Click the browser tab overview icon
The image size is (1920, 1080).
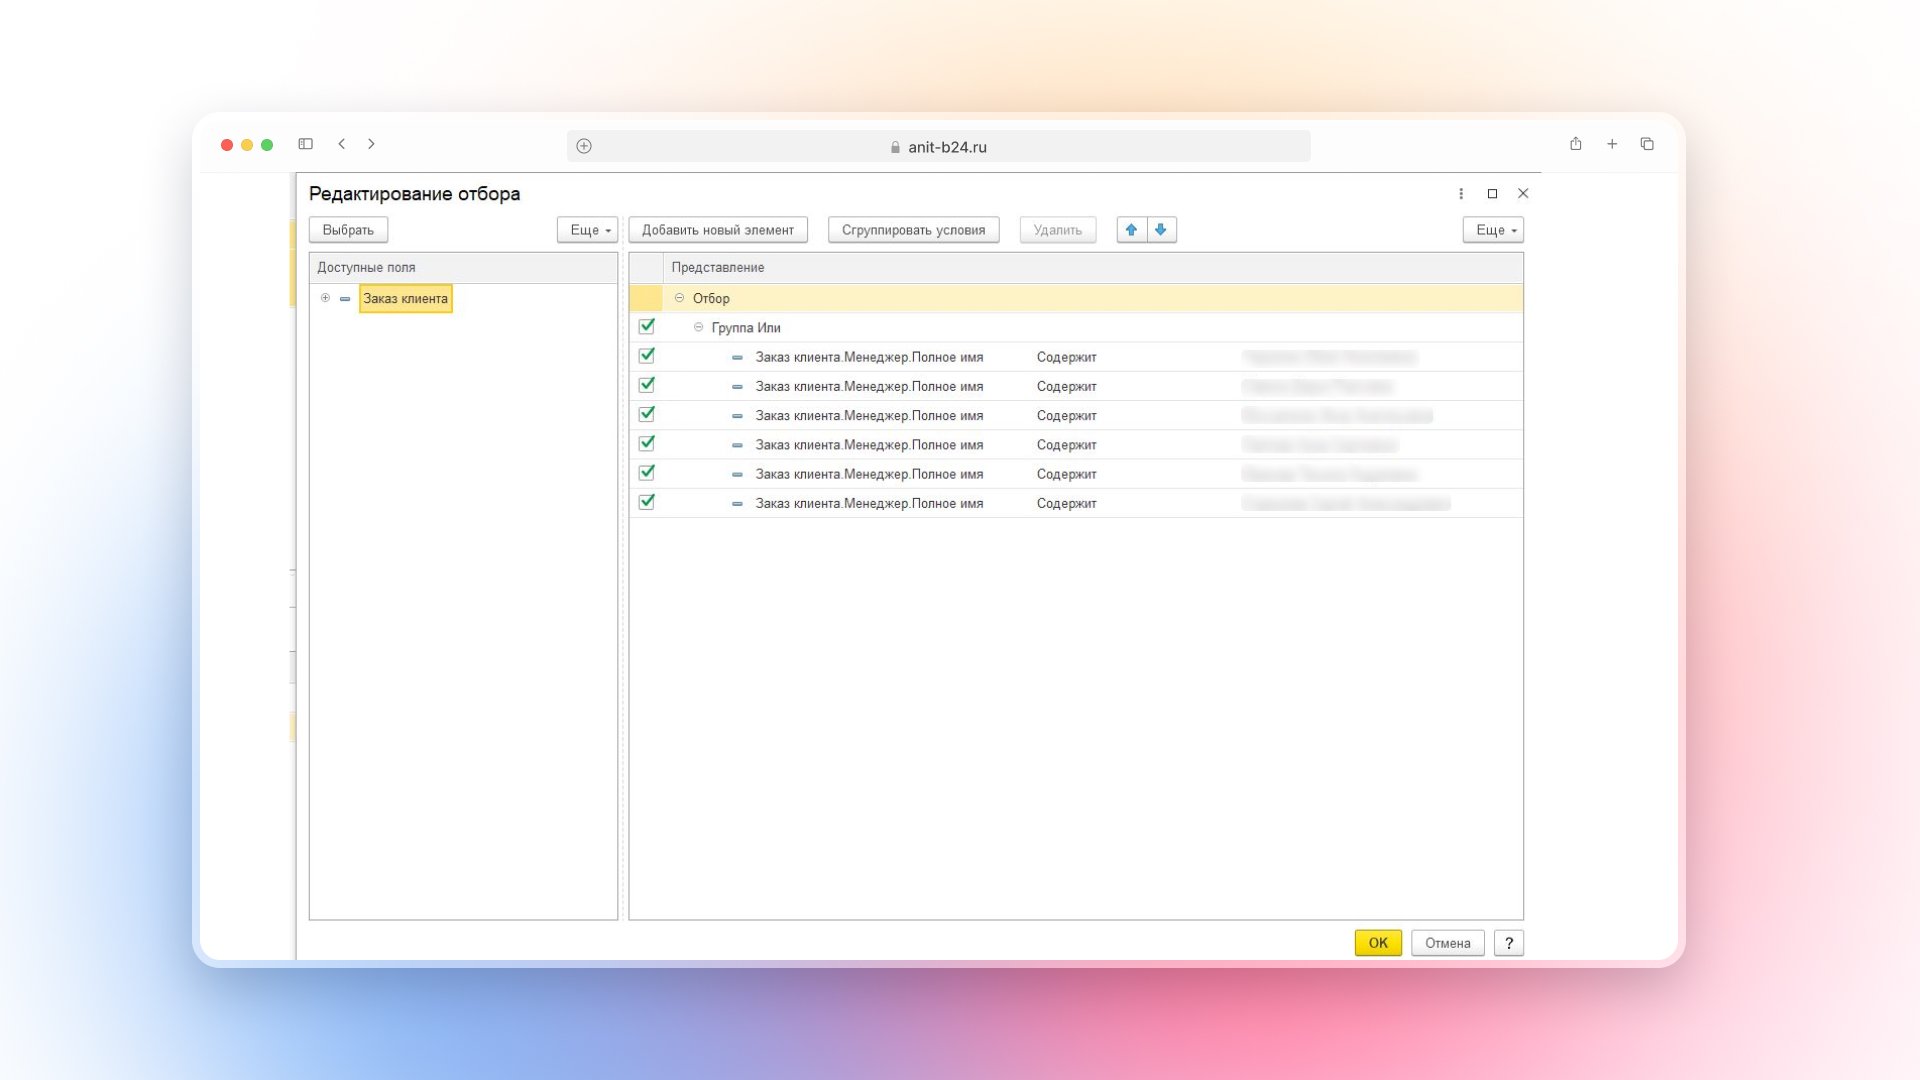tap(1647, 144)
